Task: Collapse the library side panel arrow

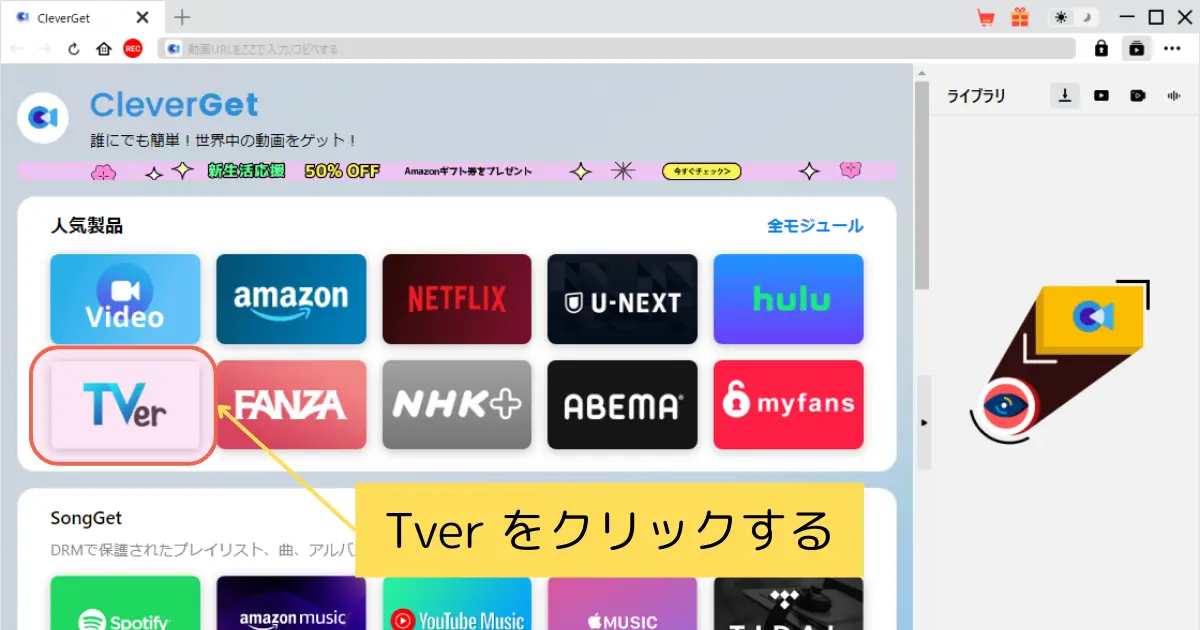Action: (924, 423)
